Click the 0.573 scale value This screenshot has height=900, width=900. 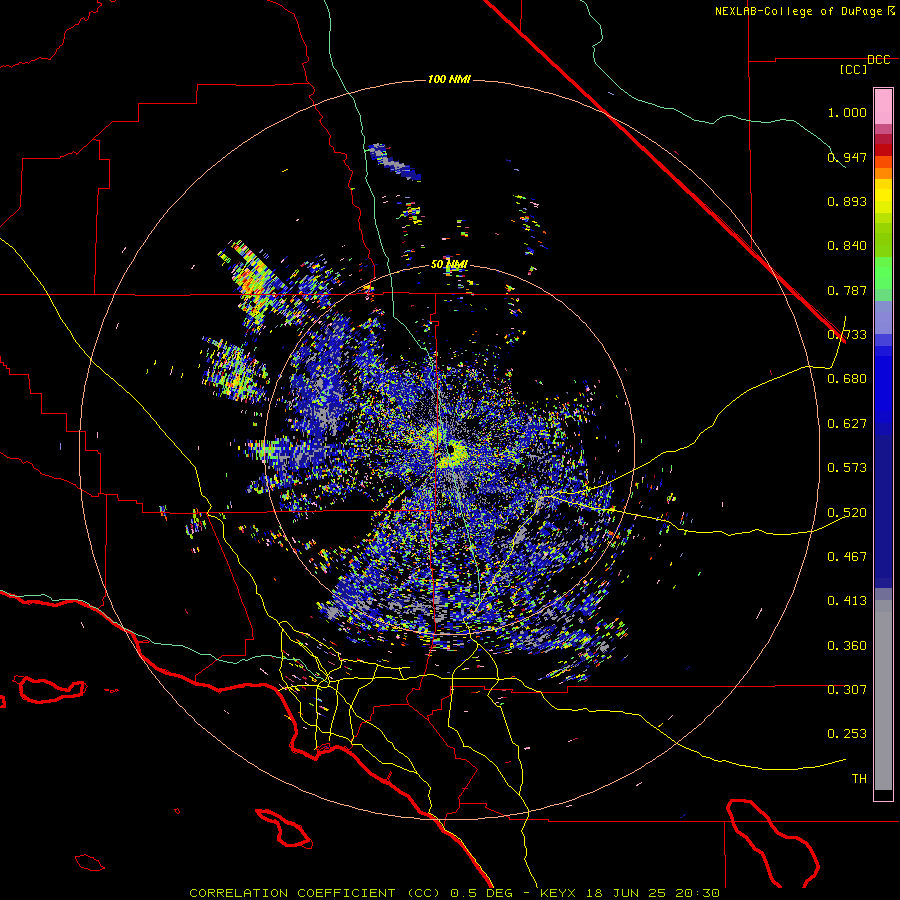847,468
